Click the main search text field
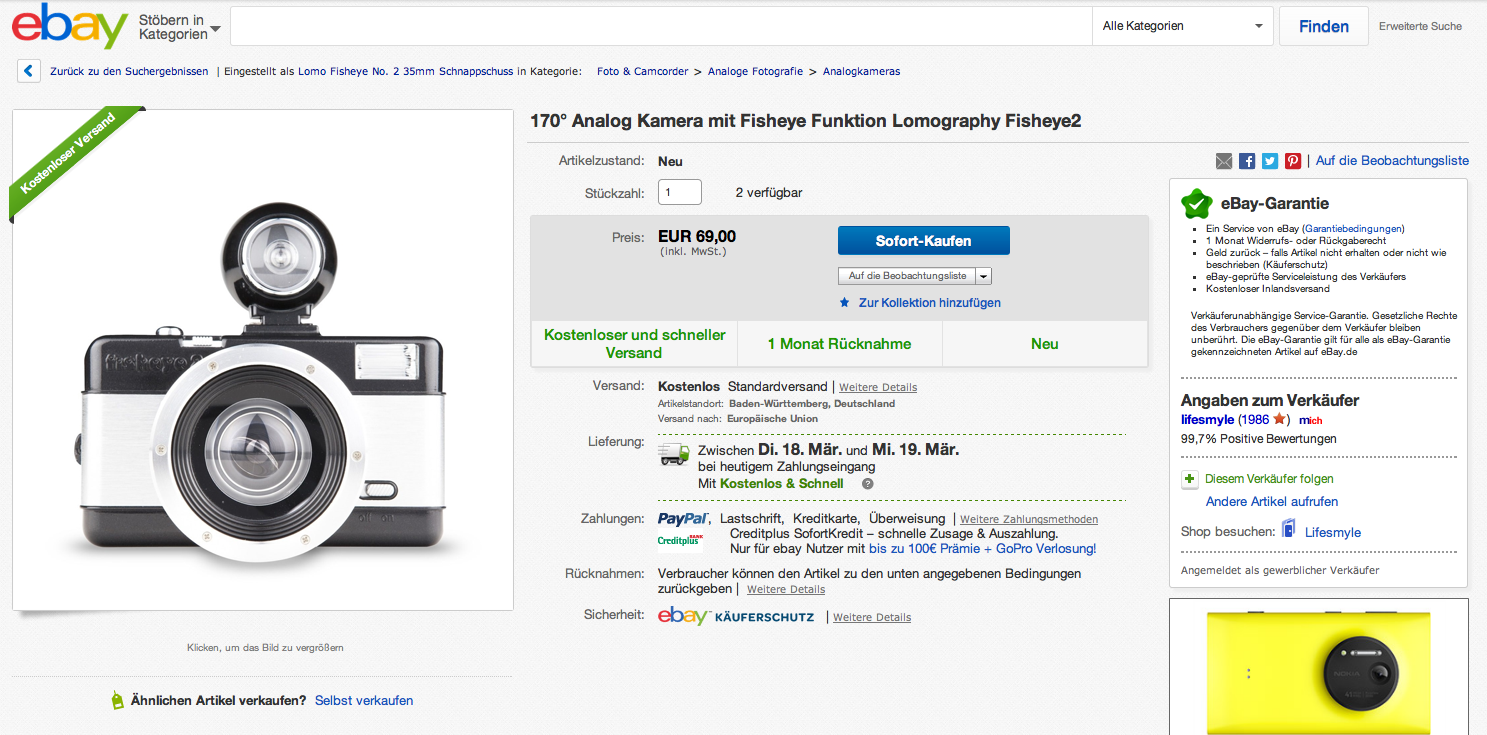Screen dimensions: 1487x735 tap(661, 26)
